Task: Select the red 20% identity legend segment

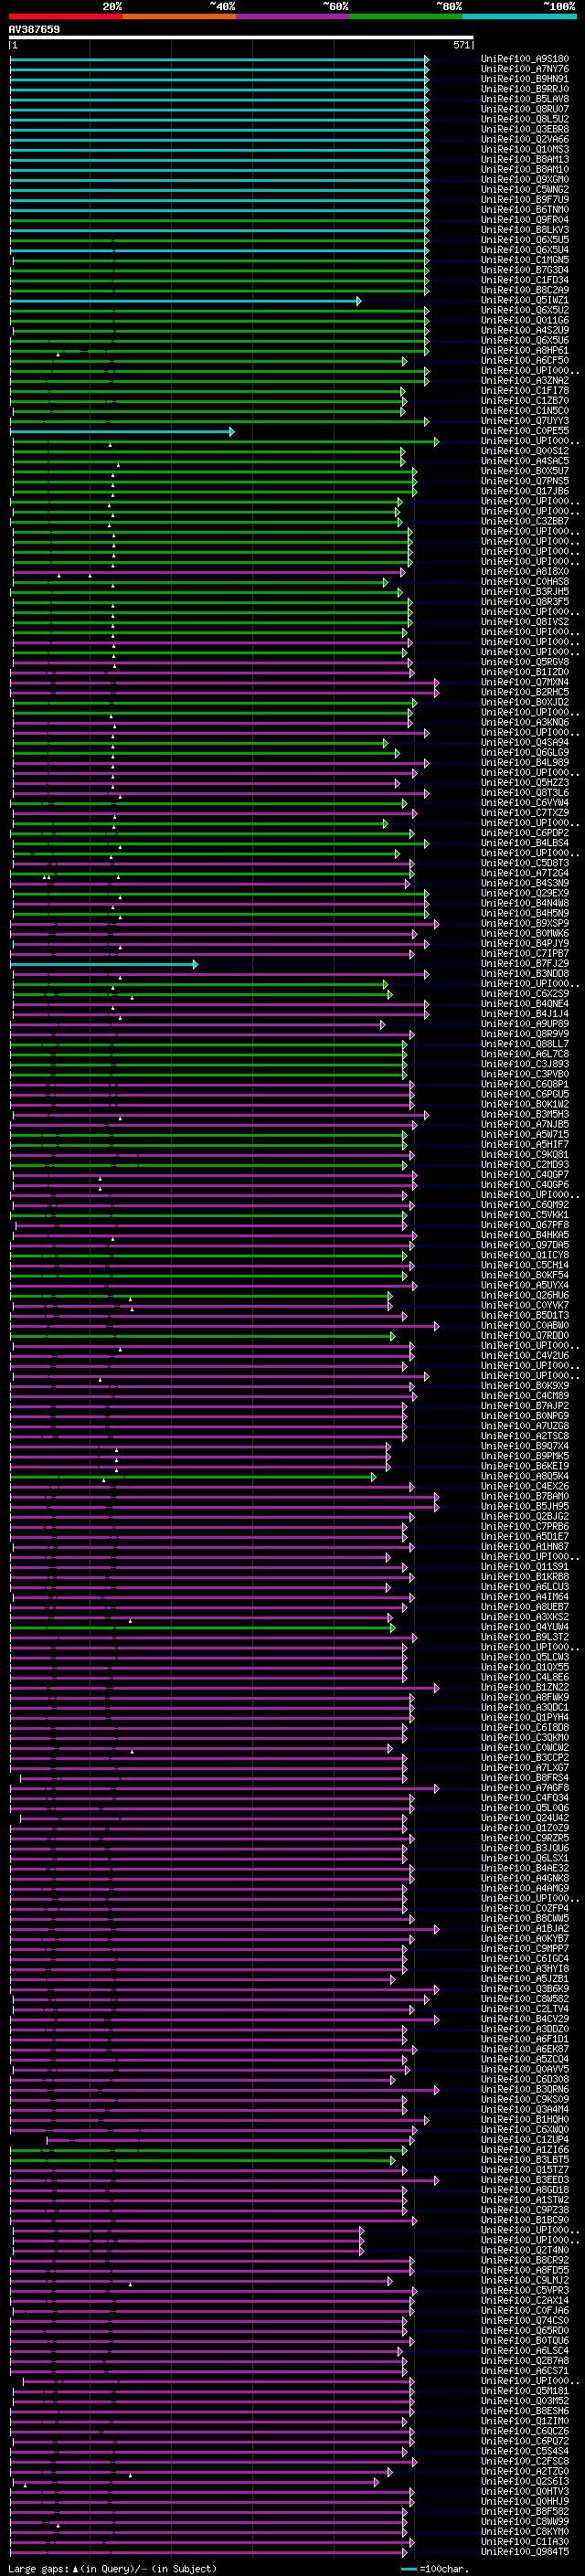Action: (66, 16)
